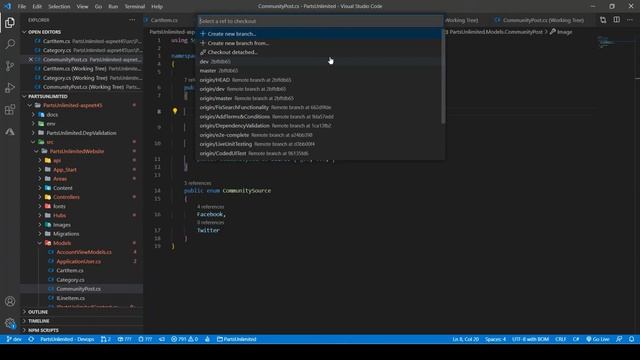Open the Azure view in activity bar
This screenshot has height=360, width=640.
tap(10, 131)
